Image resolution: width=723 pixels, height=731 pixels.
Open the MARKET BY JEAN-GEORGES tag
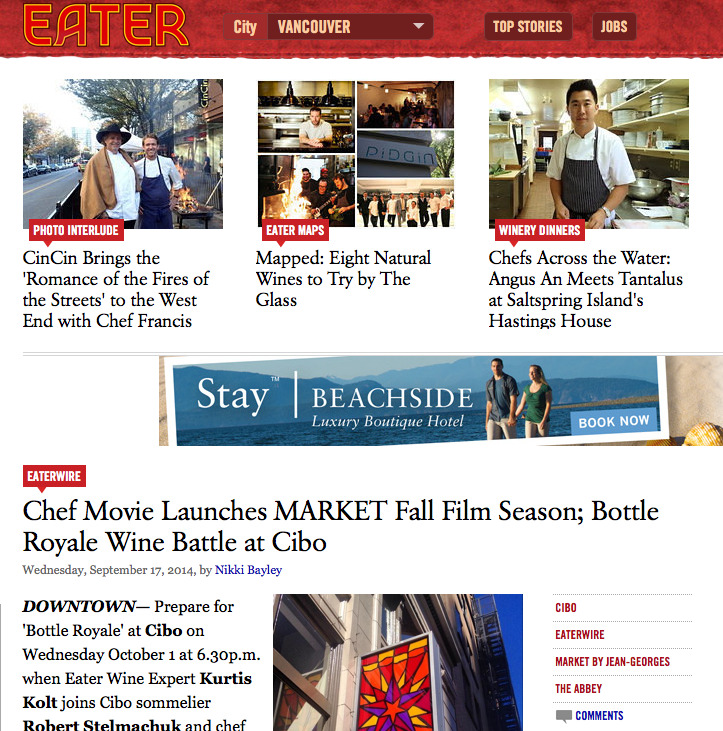[613, 662]
